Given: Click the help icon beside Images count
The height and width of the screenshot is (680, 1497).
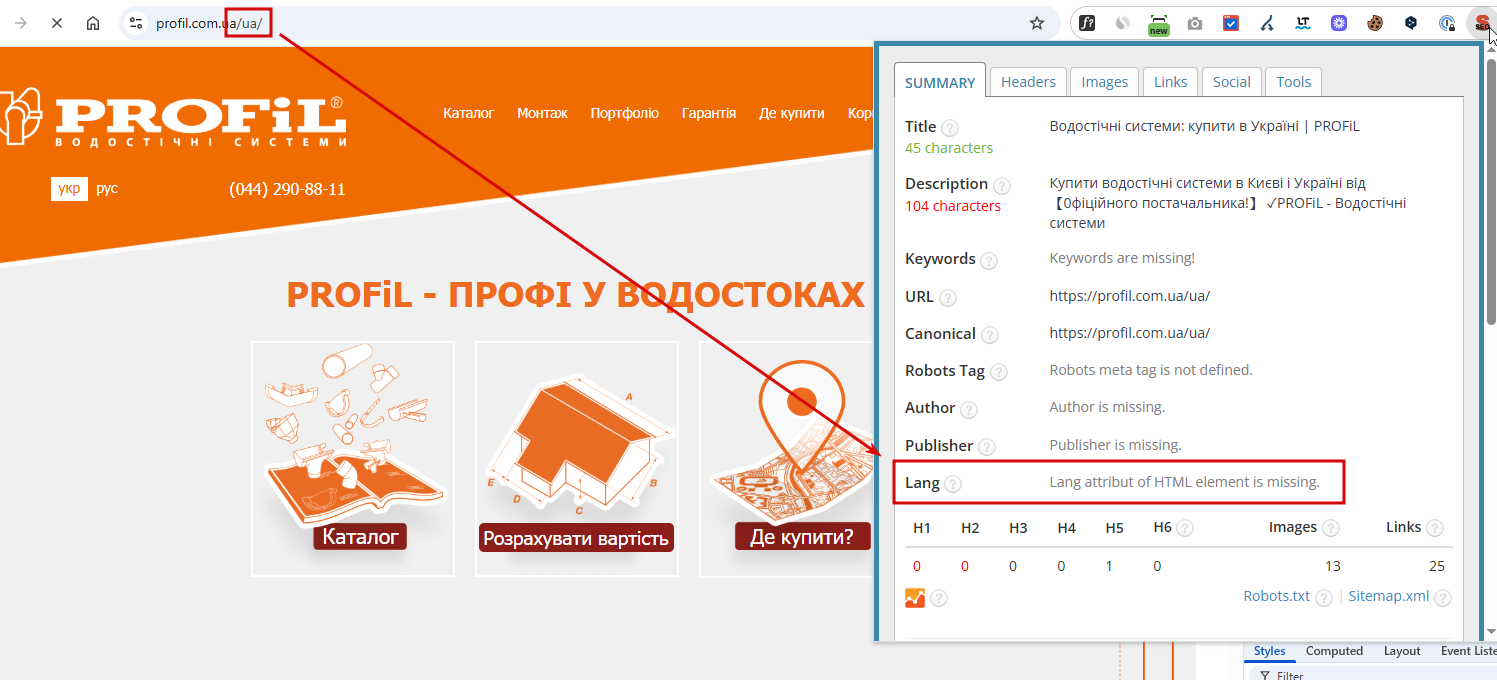Looking at the screenshot, I should (1331, 528).
